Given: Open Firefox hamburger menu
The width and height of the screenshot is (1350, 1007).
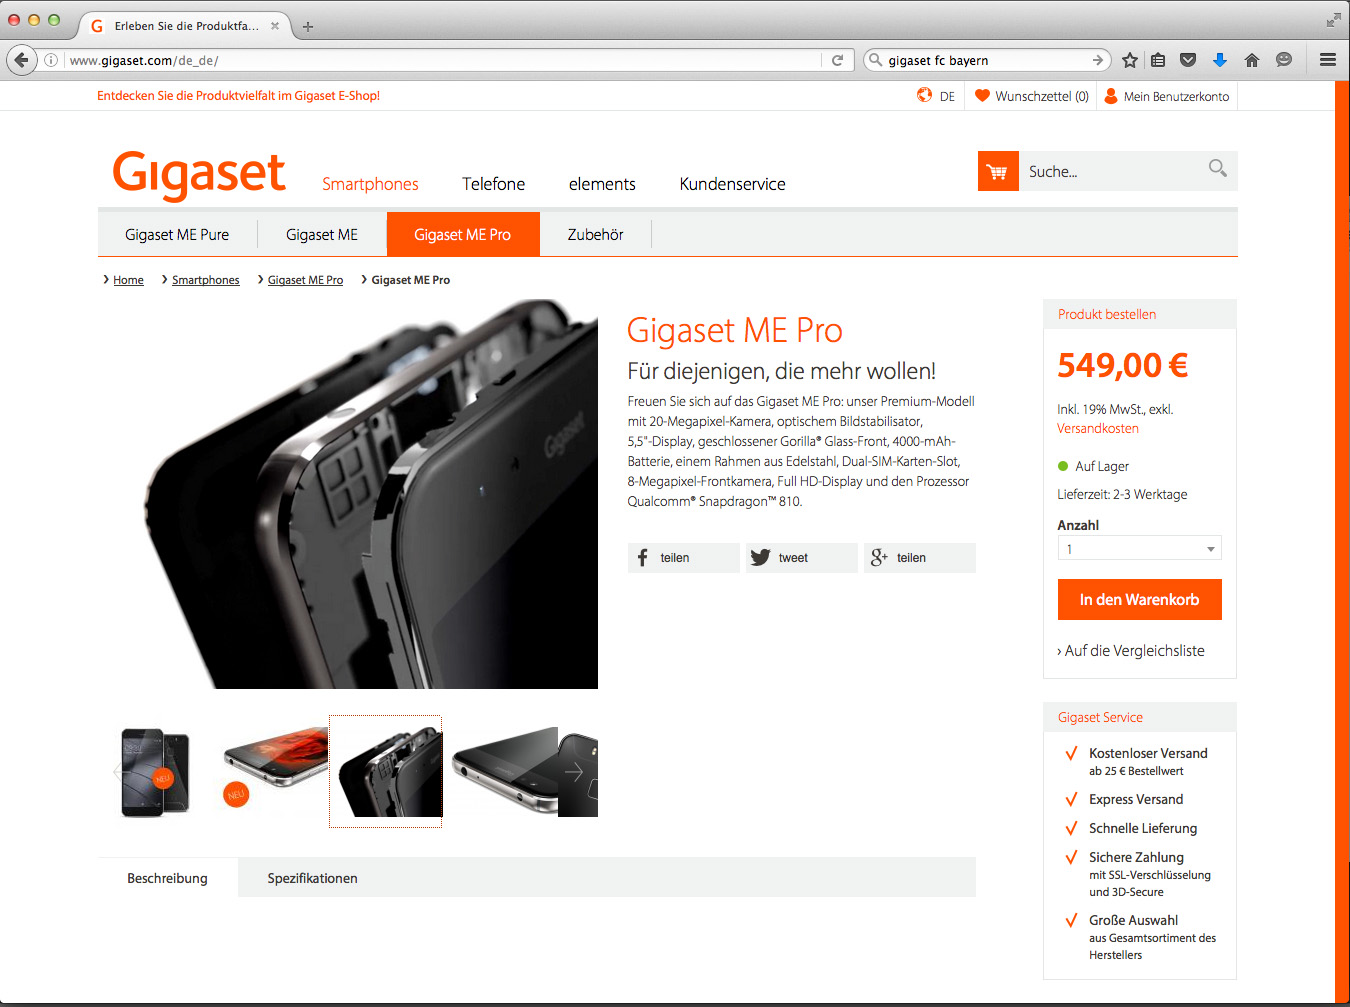Looking at the screenshot, I should [x=1328, y=60].
